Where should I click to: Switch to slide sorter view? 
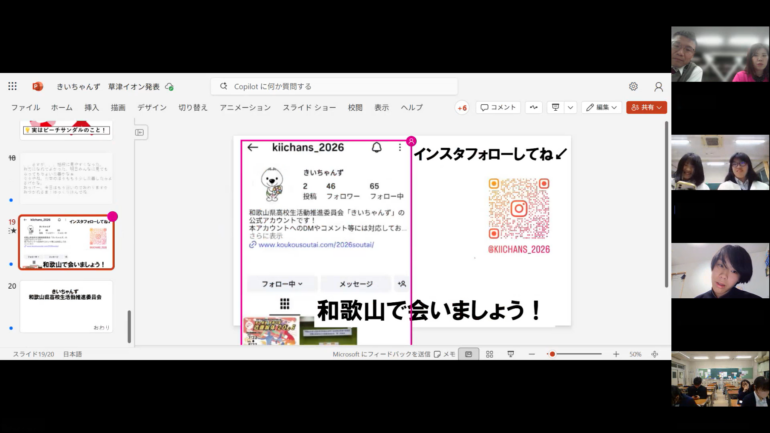489,354
